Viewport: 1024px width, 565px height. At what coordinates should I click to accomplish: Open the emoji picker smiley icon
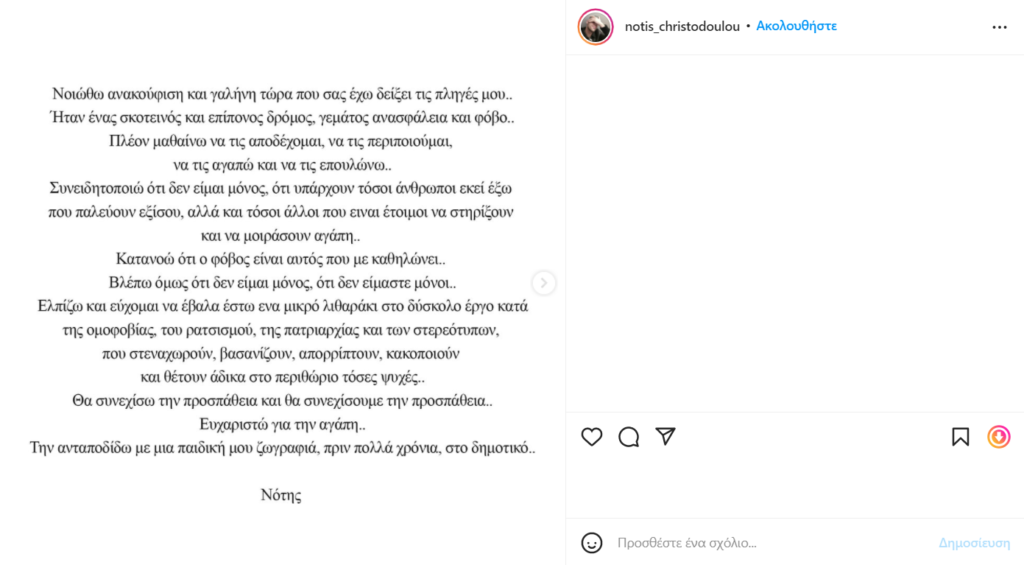[592, 543]
